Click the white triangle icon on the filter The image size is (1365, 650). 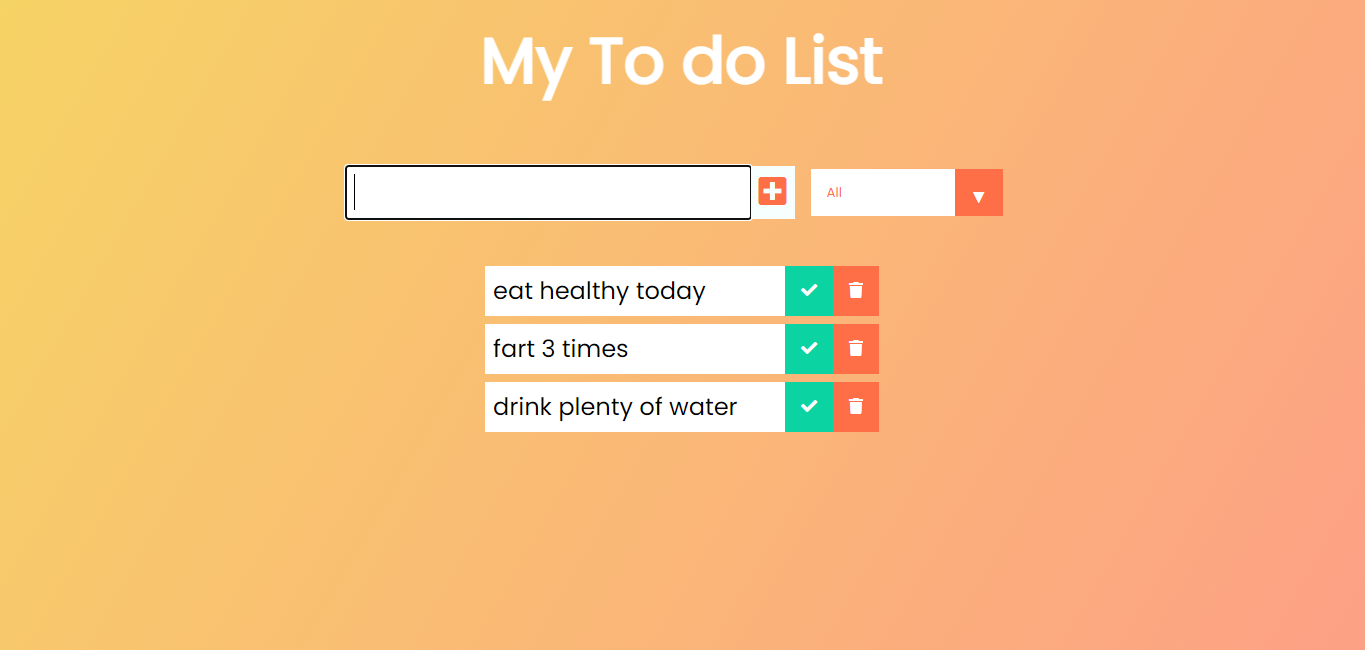[979, 196]
